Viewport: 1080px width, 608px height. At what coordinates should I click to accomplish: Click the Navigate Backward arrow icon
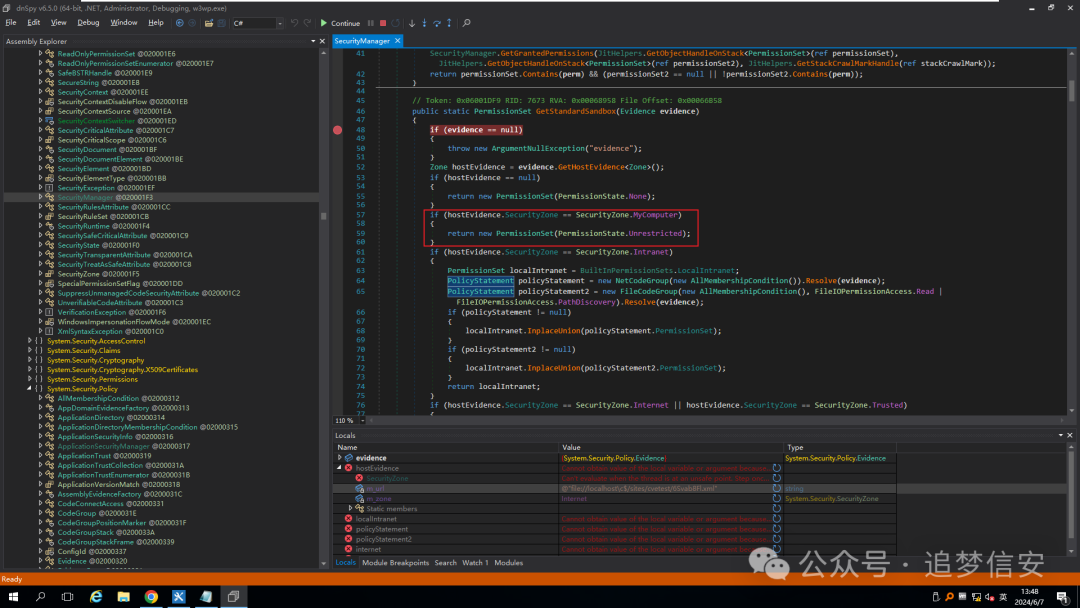(x=179, y=22)
